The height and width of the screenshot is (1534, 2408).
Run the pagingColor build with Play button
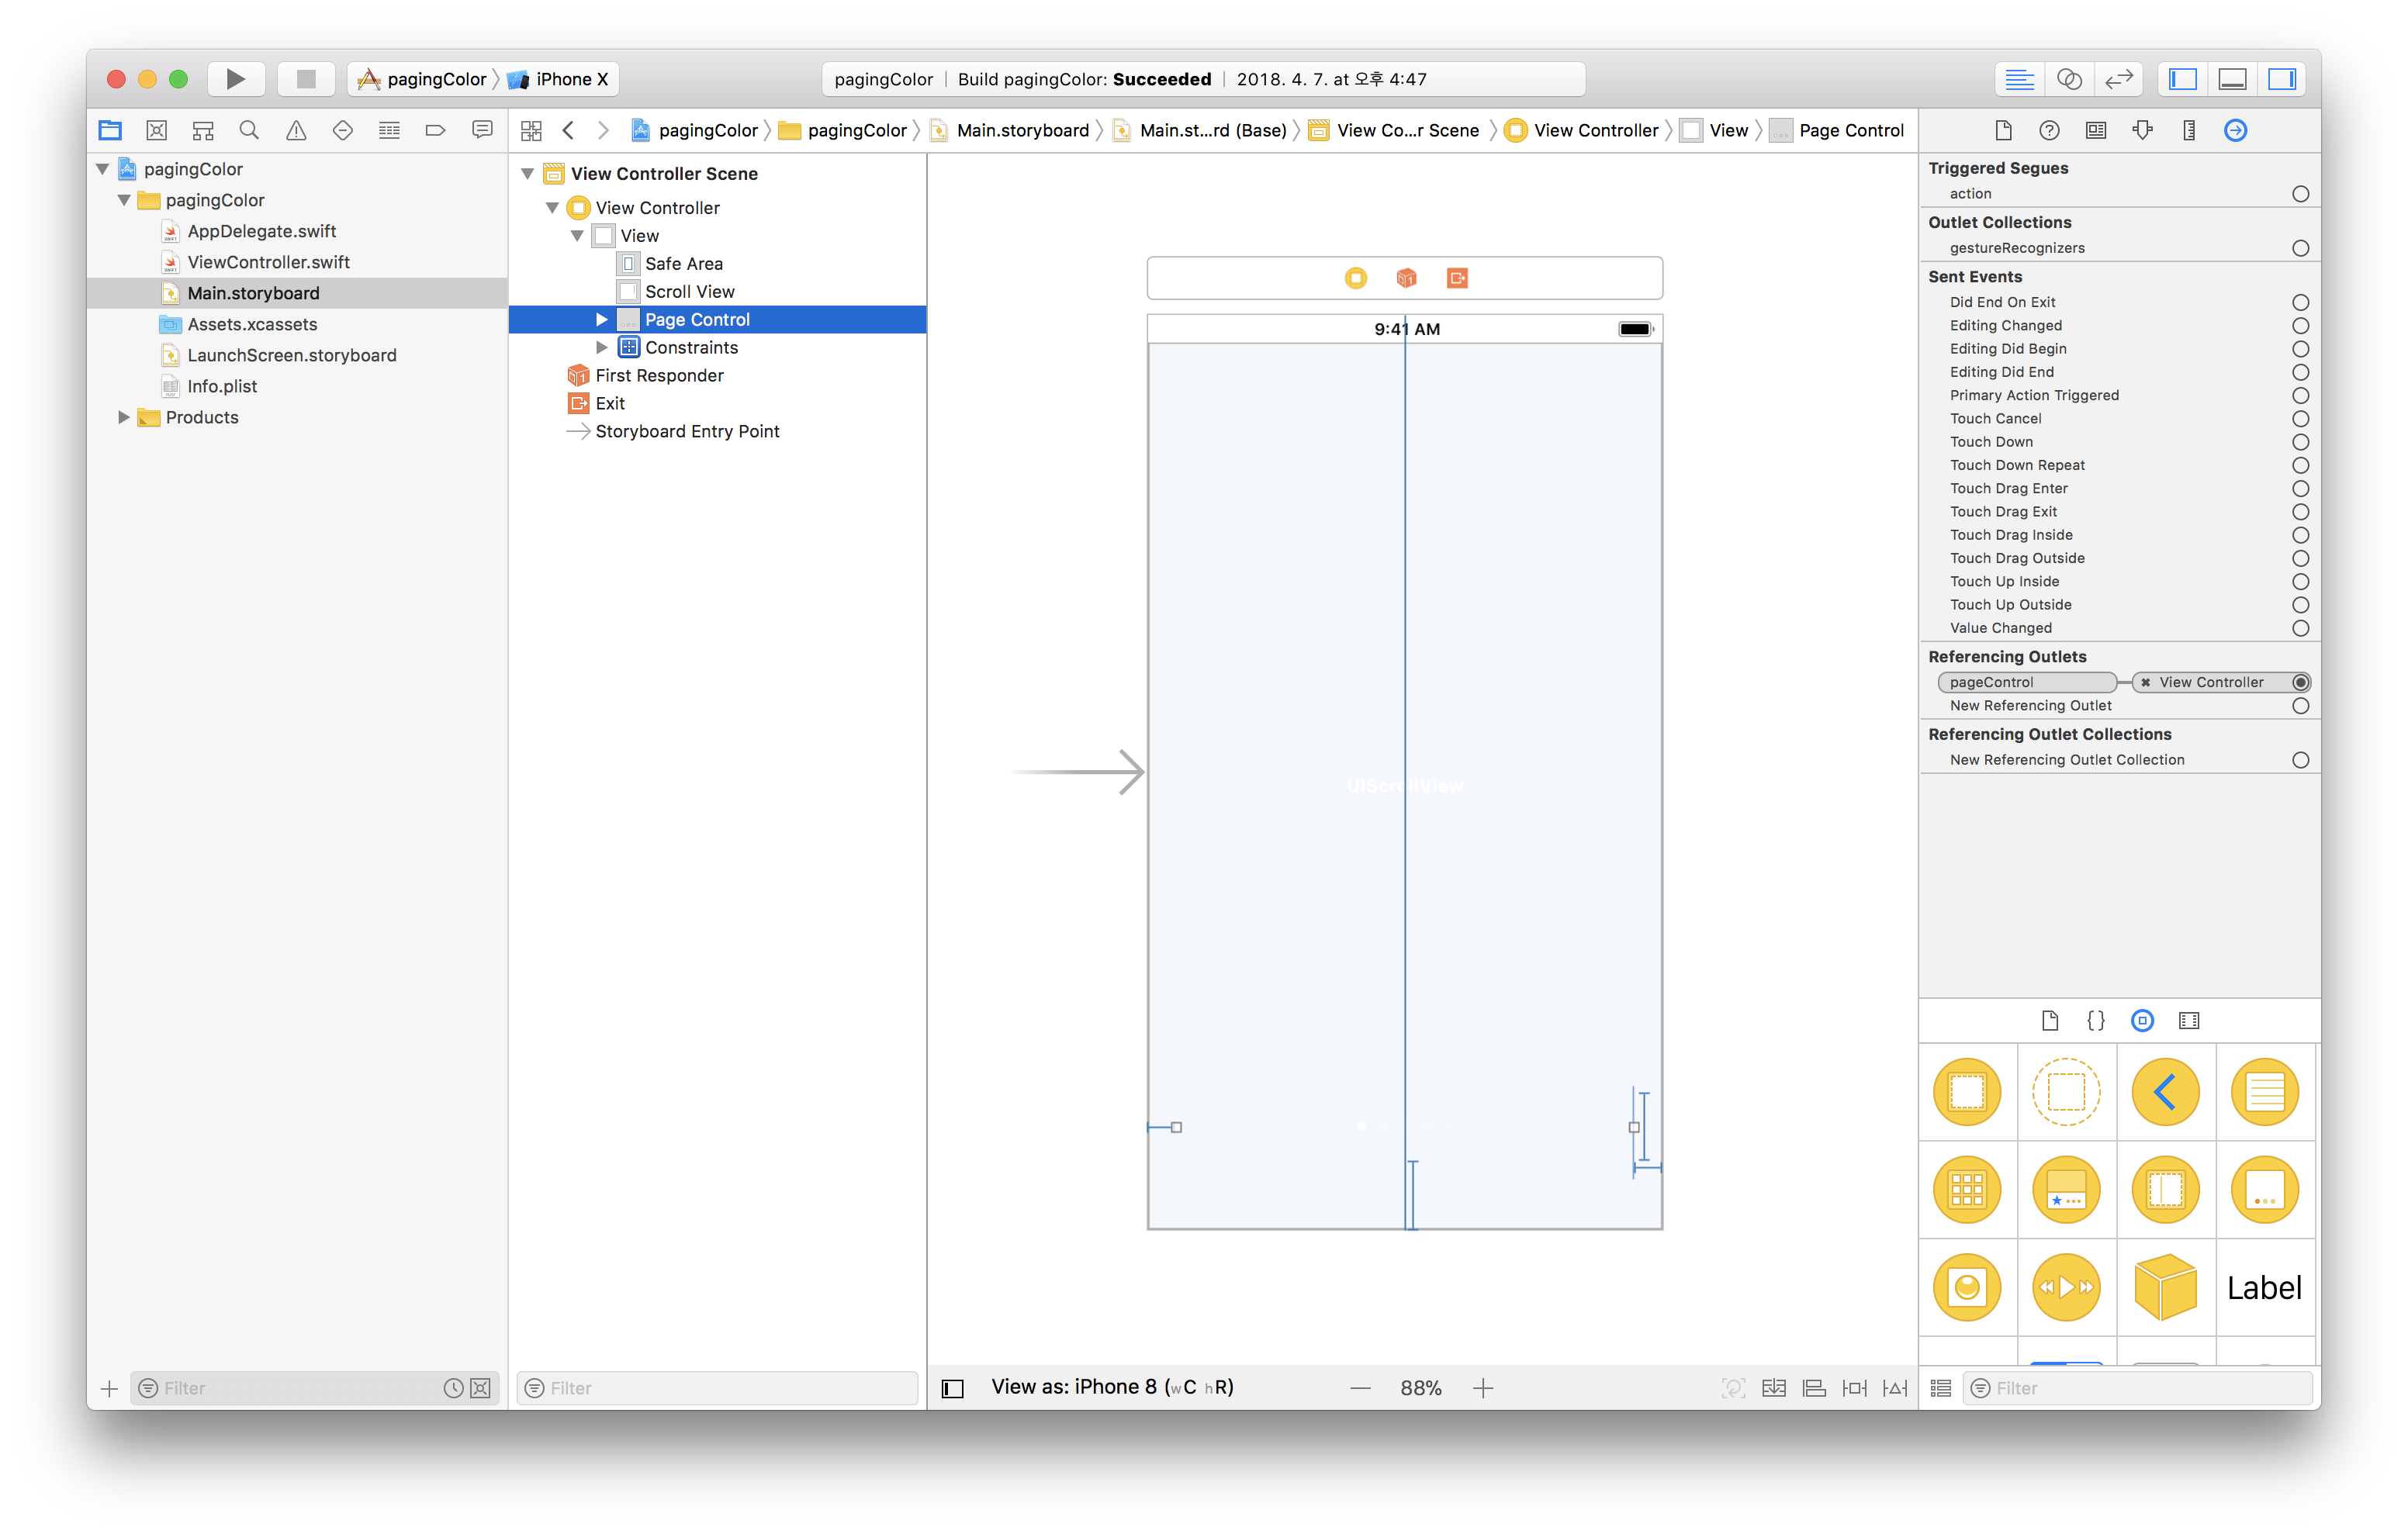coord(235,79)
